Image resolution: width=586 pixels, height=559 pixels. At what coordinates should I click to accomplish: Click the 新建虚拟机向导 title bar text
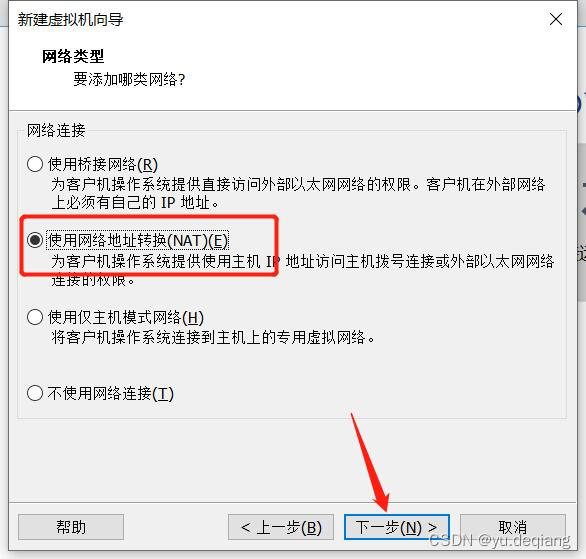(70, 19)
